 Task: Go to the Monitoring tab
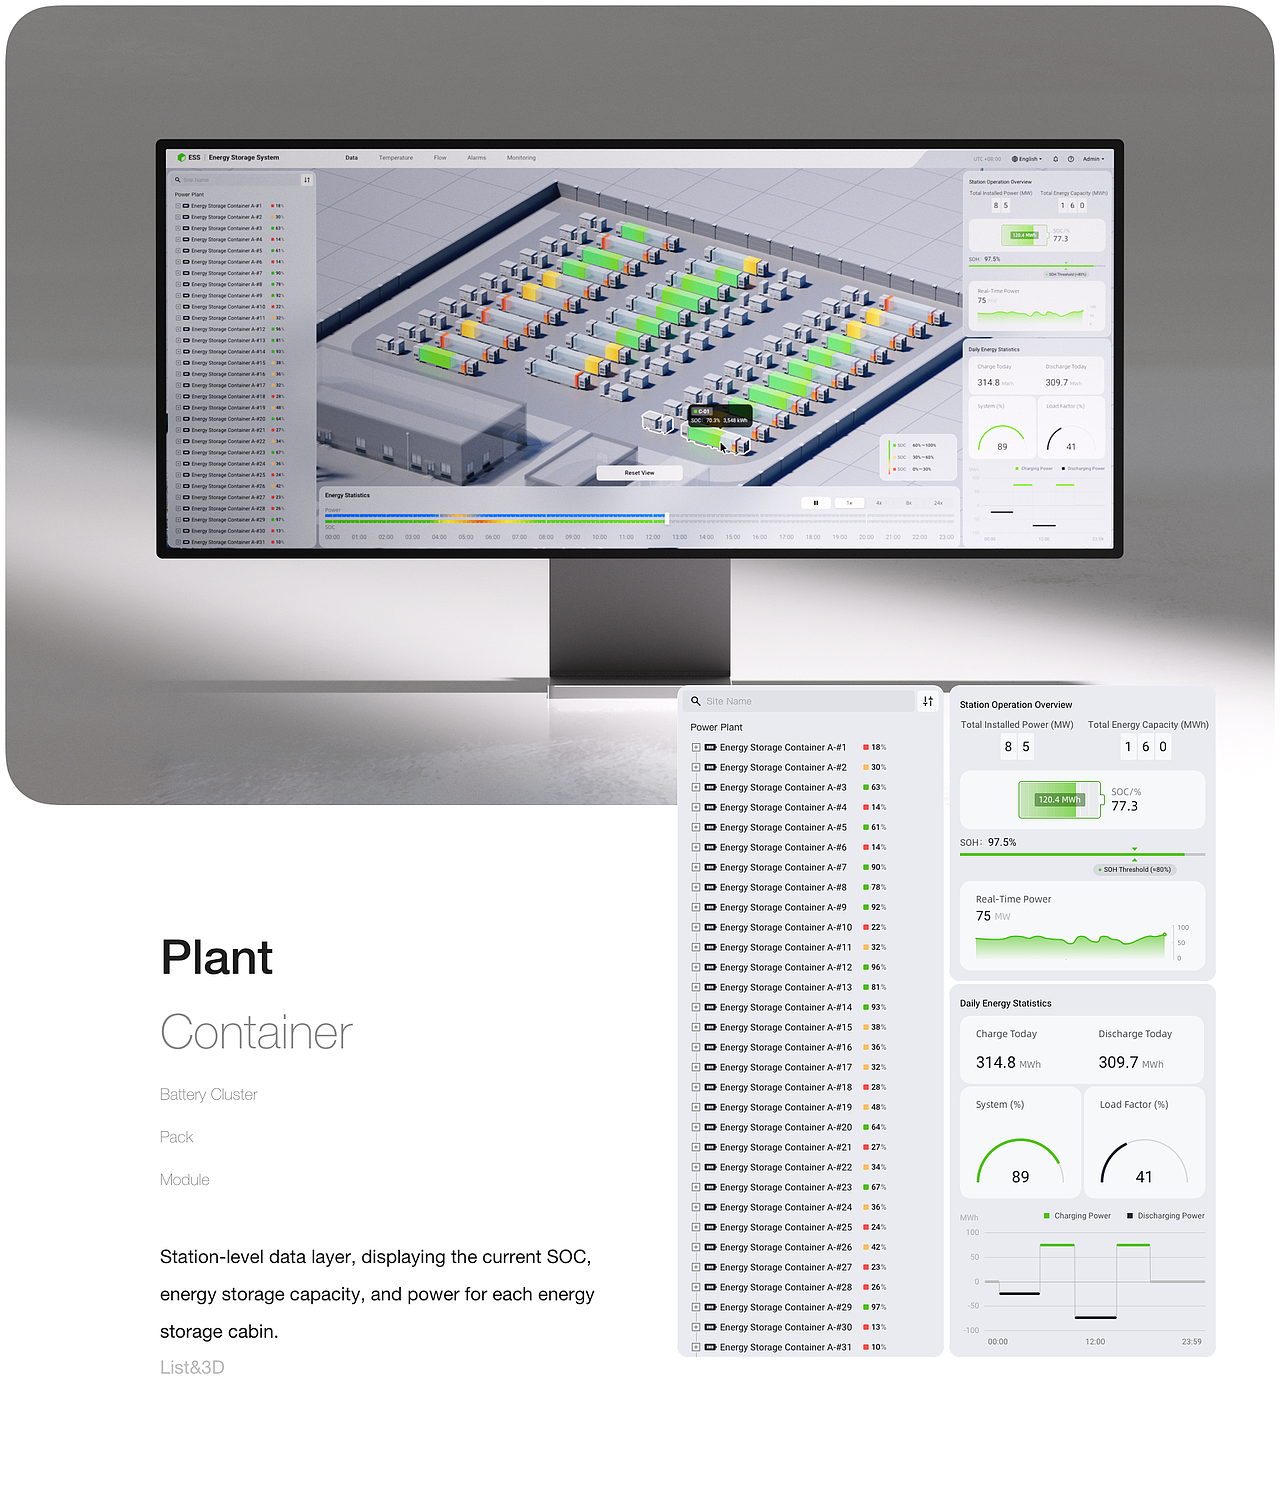(521, 157)
